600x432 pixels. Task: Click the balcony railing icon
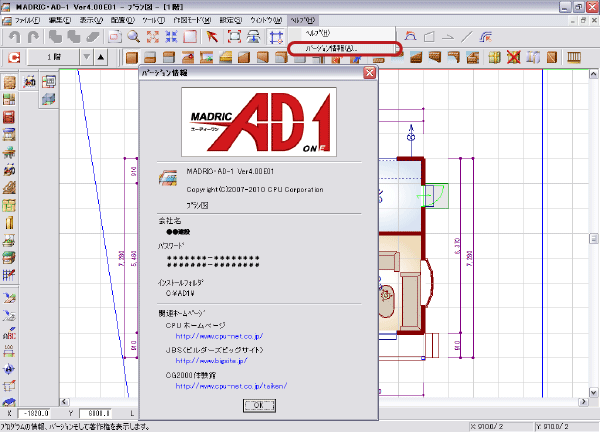574,57
